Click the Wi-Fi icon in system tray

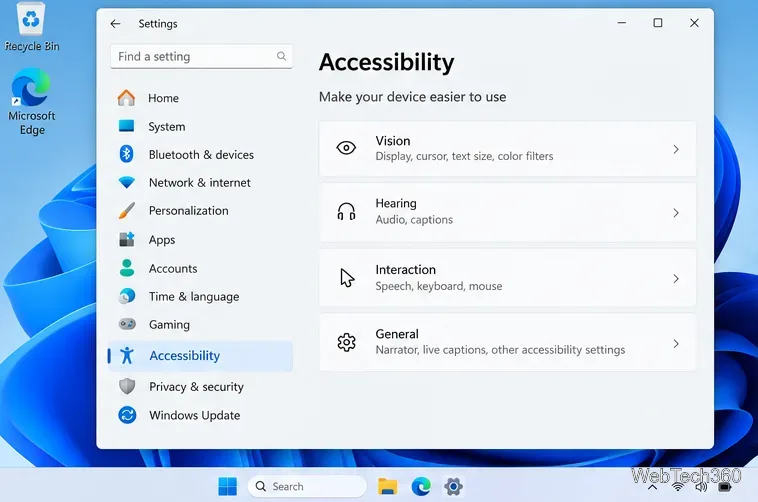coord(678,487)
